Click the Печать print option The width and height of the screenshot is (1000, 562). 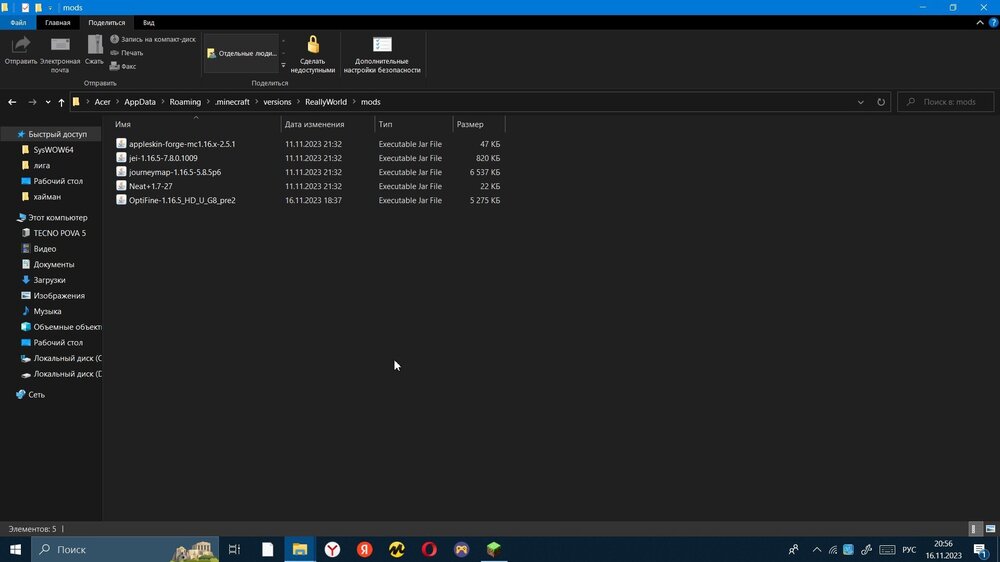click(126, 53)
